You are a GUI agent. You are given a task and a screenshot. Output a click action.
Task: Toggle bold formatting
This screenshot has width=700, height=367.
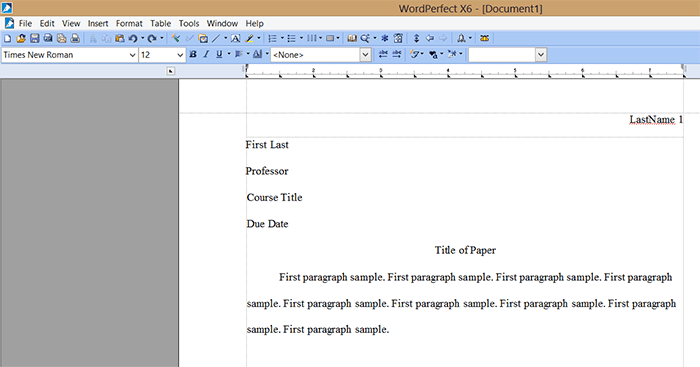tap(193, 54)
